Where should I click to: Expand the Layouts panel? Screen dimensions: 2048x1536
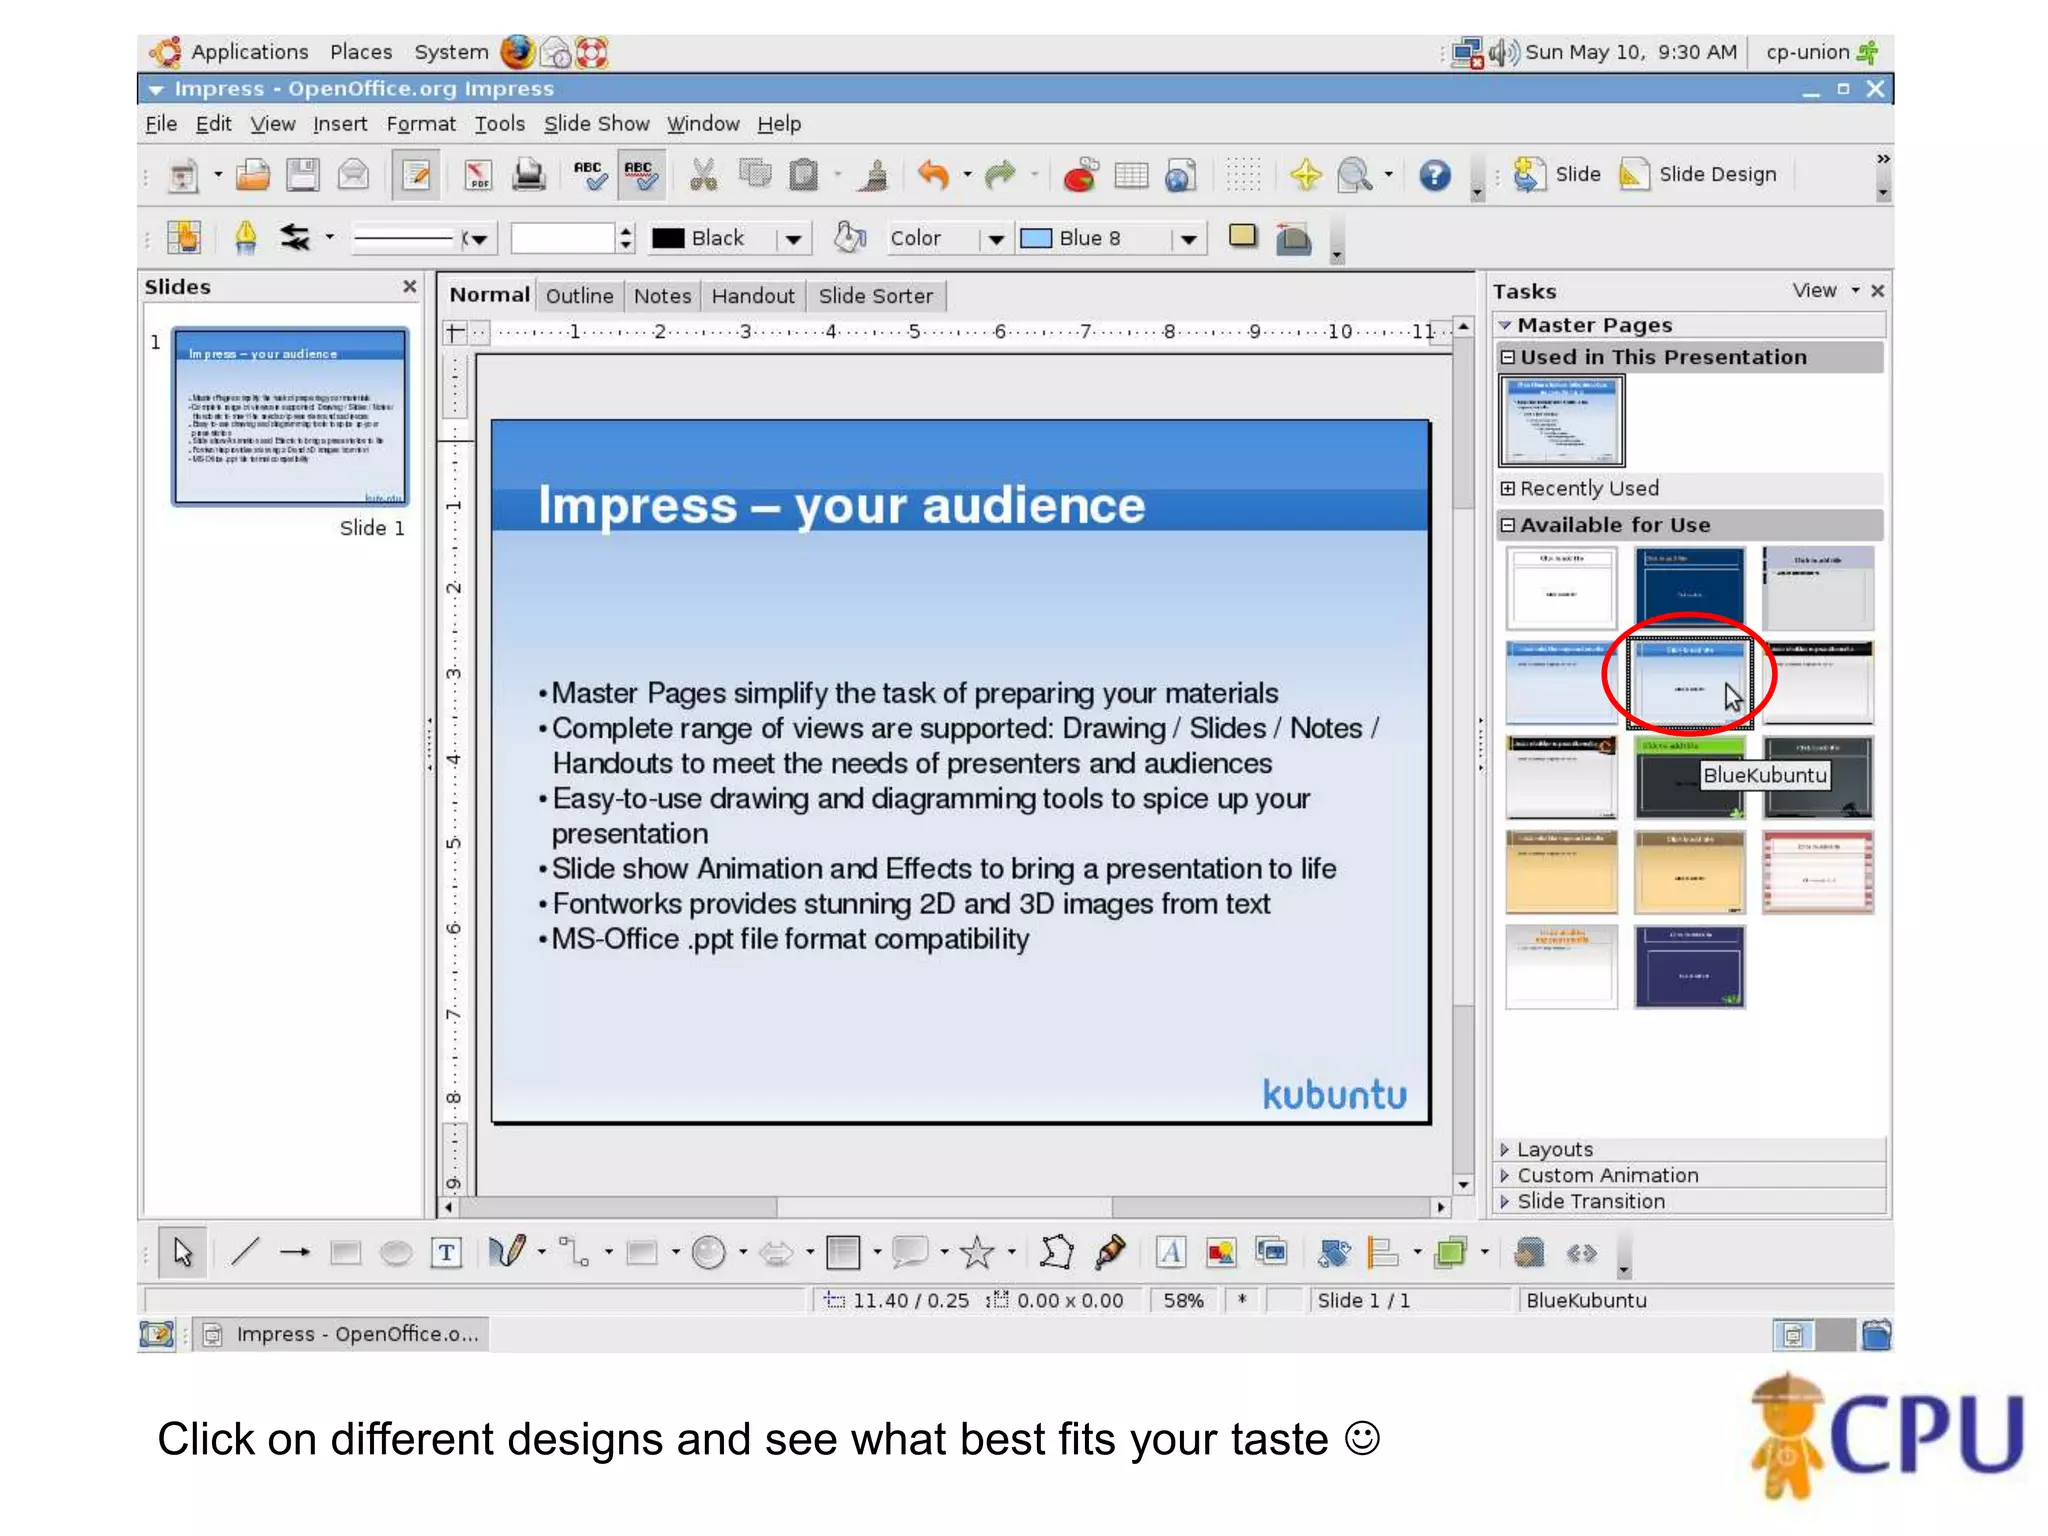1689,1149
